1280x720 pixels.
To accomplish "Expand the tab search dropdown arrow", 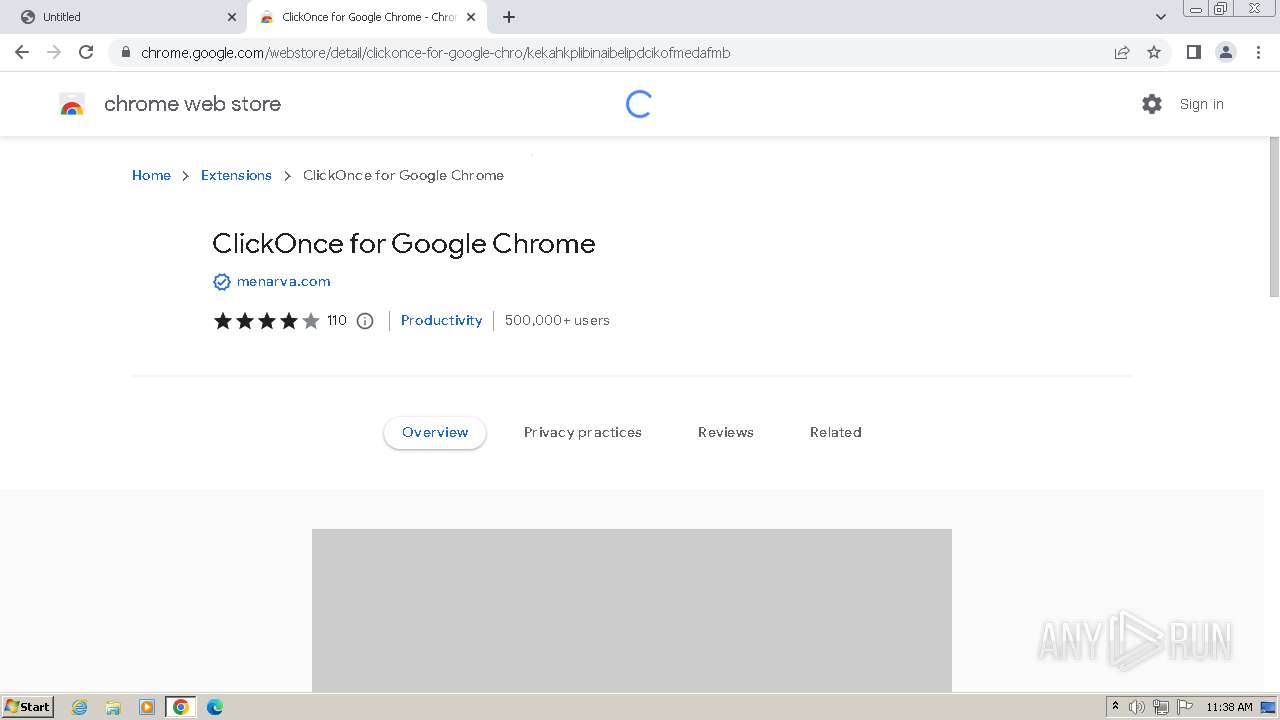I will click(1161, 17).
